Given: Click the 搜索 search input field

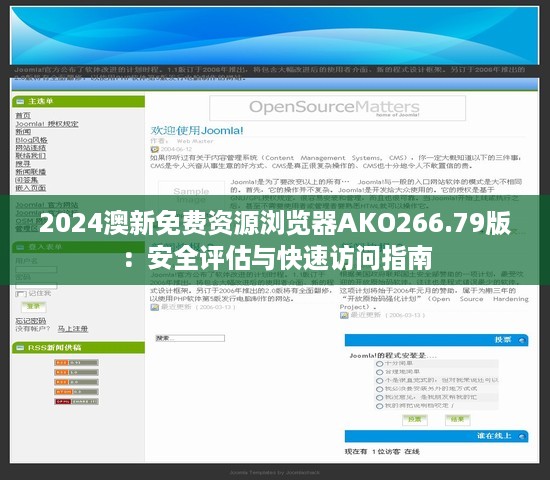Looking at the screenshot, I should (190, 338).
